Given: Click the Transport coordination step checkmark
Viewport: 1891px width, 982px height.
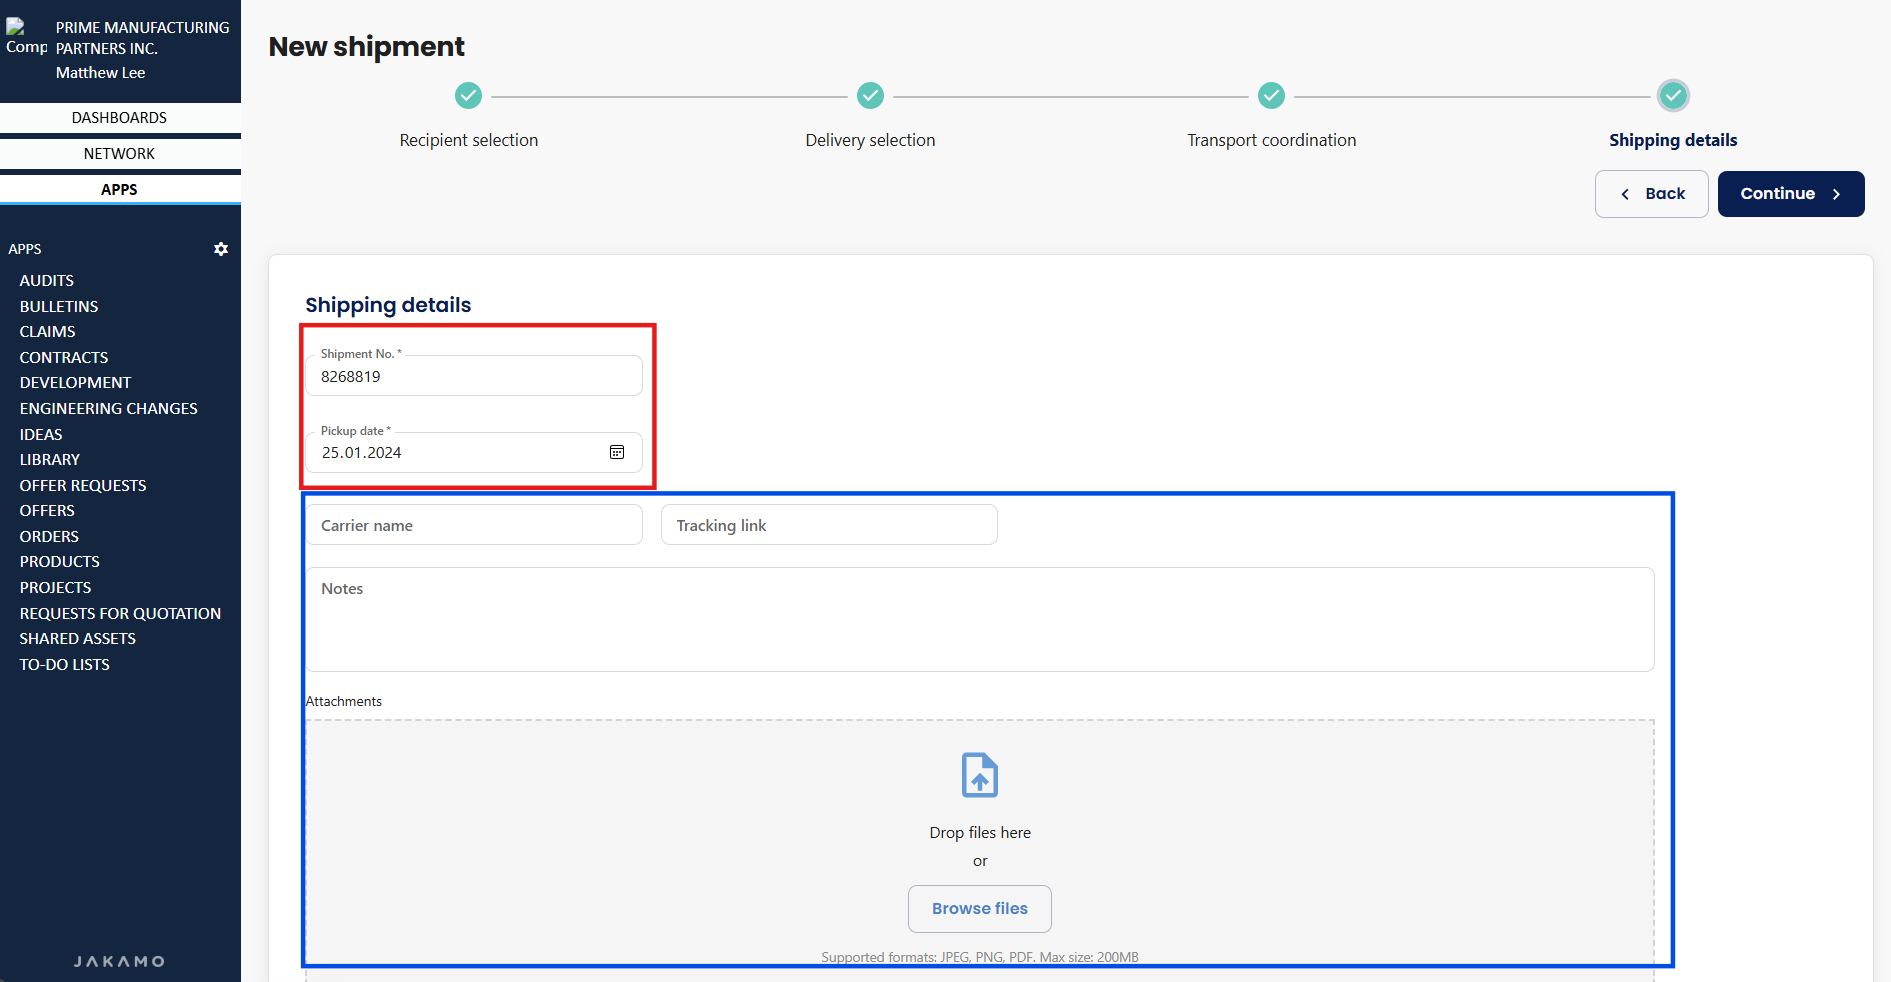Looking at the screenshot, I should [x=1271, y=96].
